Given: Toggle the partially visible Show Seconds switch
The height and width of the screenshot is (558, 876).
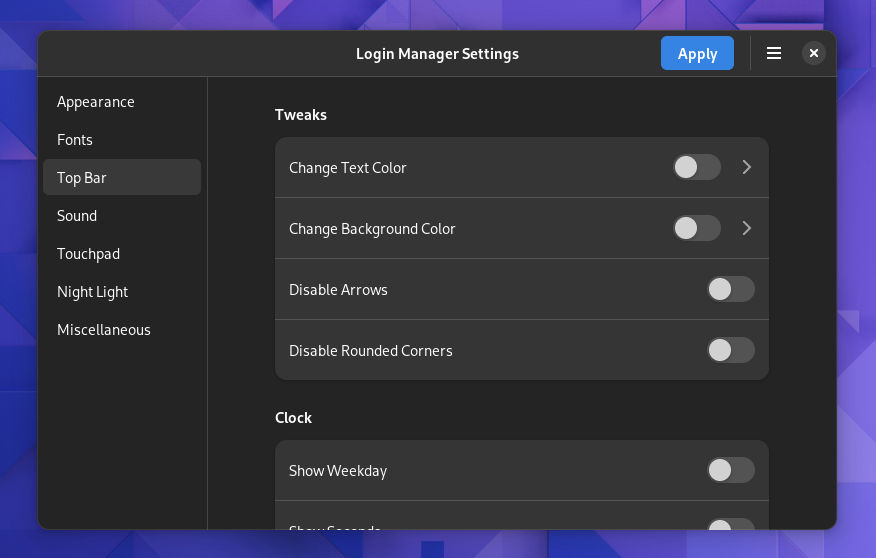Looking at the screenshot, I should pyautogui.click(x=730, y=524).
